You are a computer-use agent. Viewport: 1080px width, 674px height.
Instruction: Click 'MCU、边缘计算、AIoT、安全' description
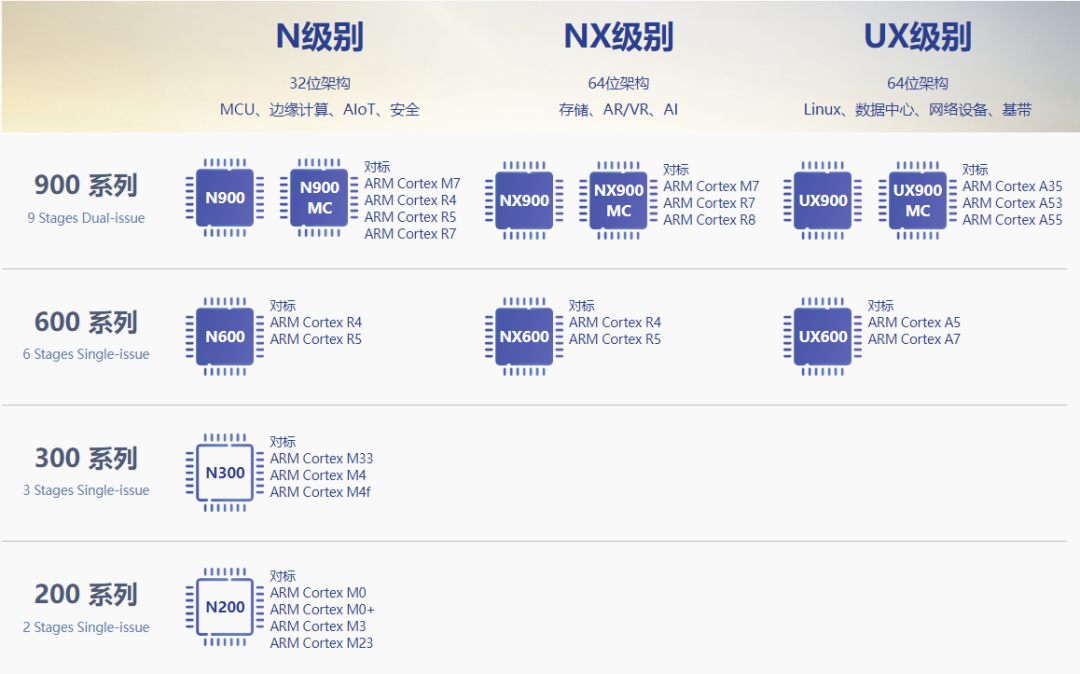(x=320, y=109)
